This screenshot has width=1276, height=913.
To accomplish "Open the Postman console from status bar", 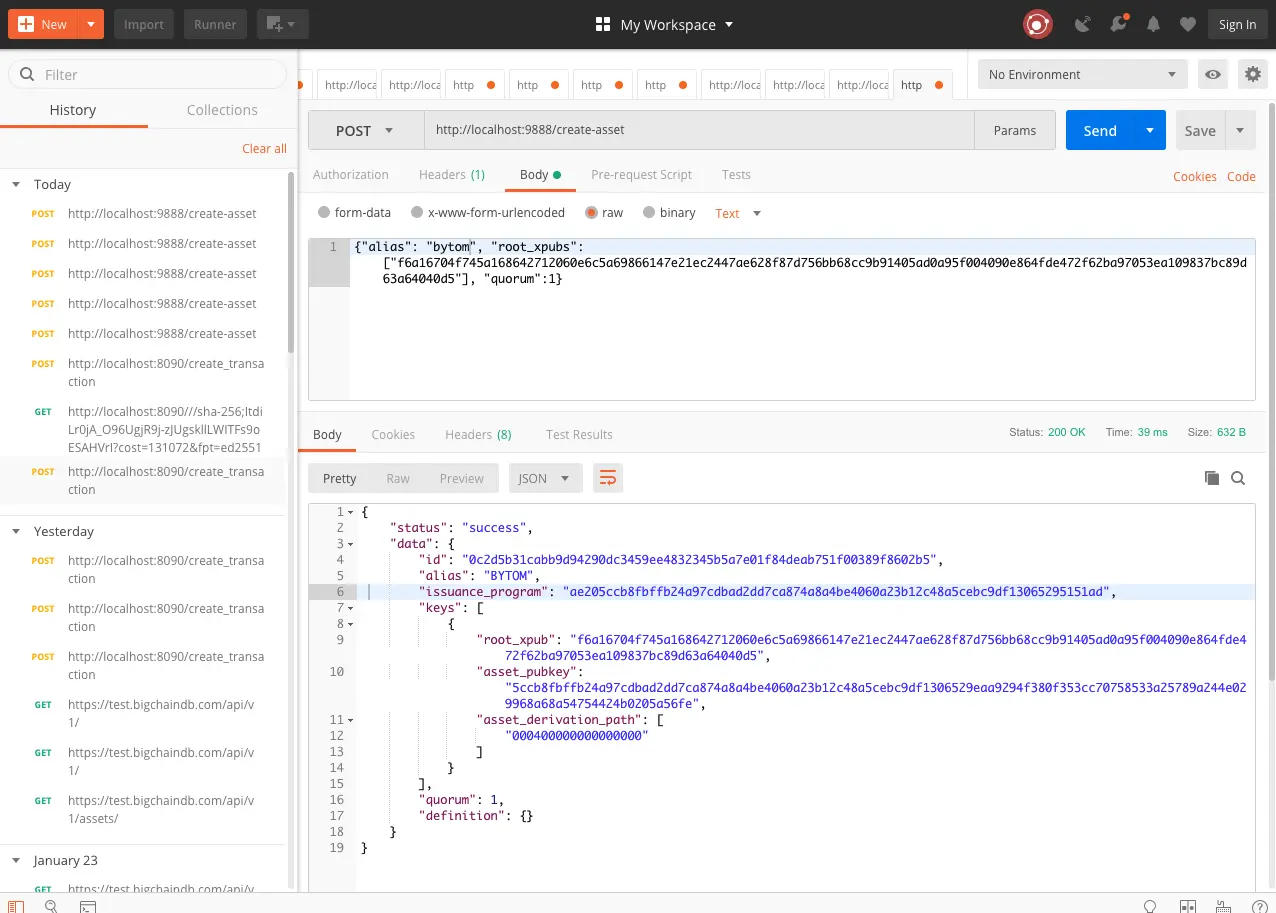I will (88, 906).
